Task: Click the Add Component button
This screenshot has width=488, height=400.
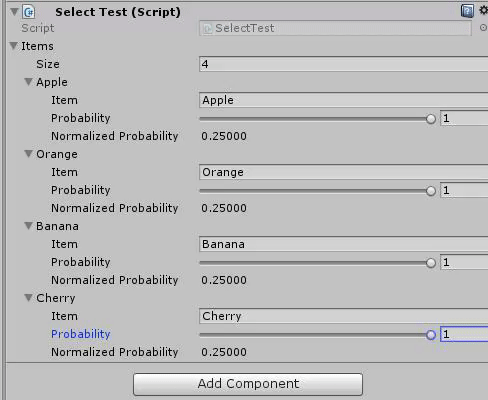Action: [248, 384]
